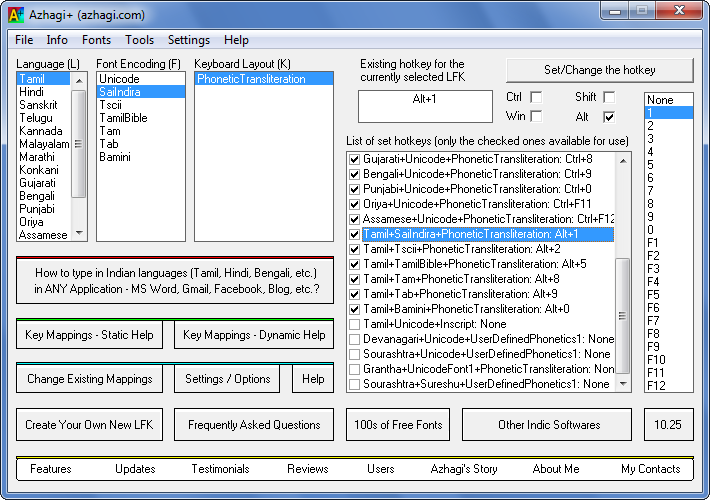The width and height of the screenshot is (710, 500).
Task: Open Azhagi's Story link
Action: point(464,469)
